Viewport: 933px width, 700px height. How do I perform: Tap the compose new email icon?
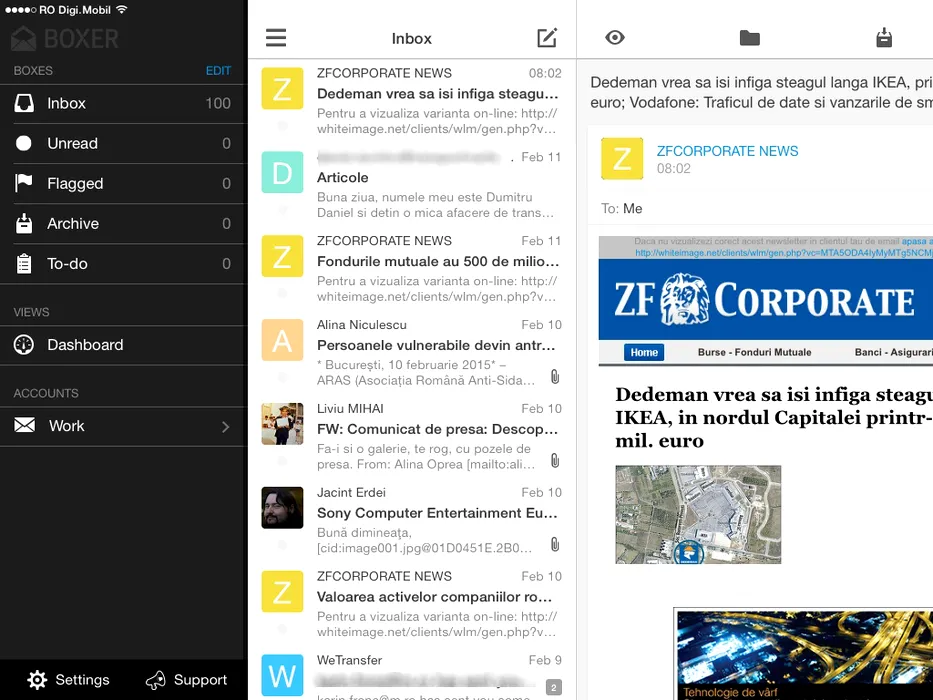tap(547, 38)
